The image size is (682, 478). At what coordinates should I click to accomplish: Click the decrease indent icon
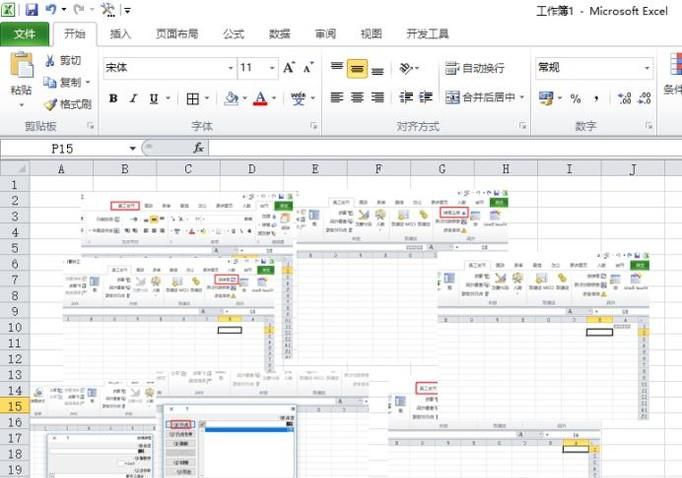click(406, 97)
